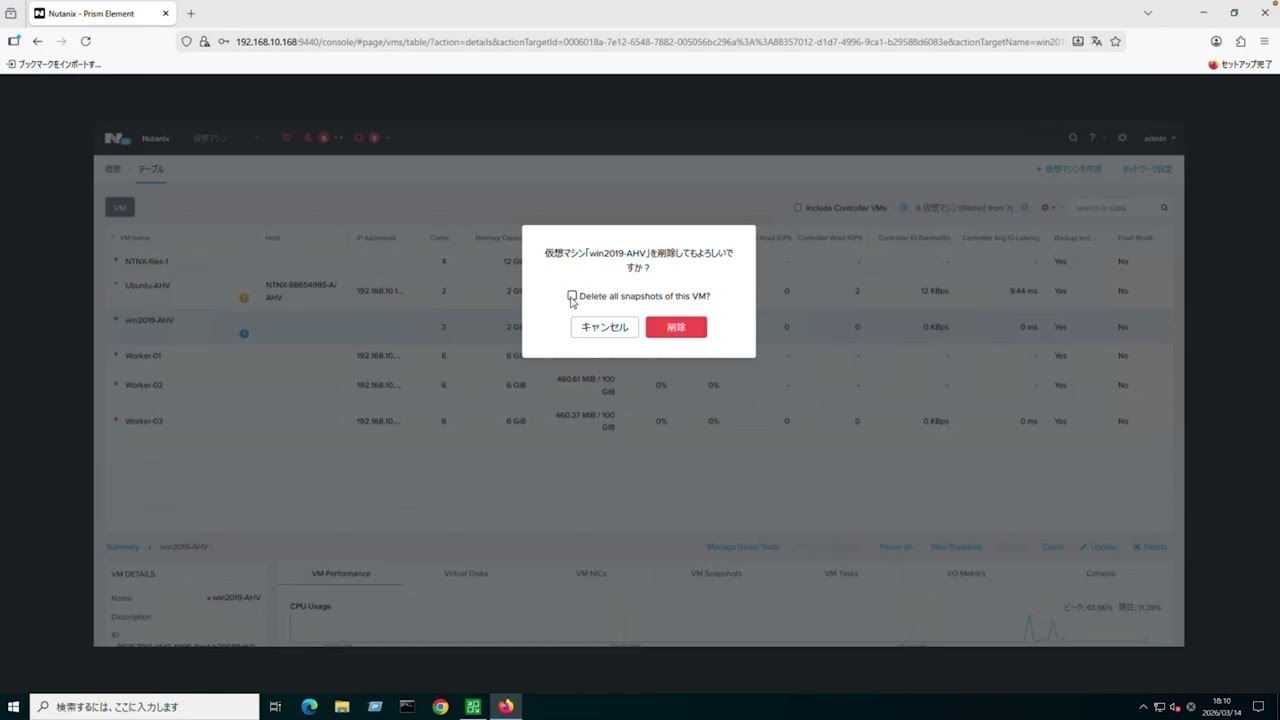This screenshot has height=720, width=1280.
Task: Click the Take Snapshot link
Action: point(956,547)
